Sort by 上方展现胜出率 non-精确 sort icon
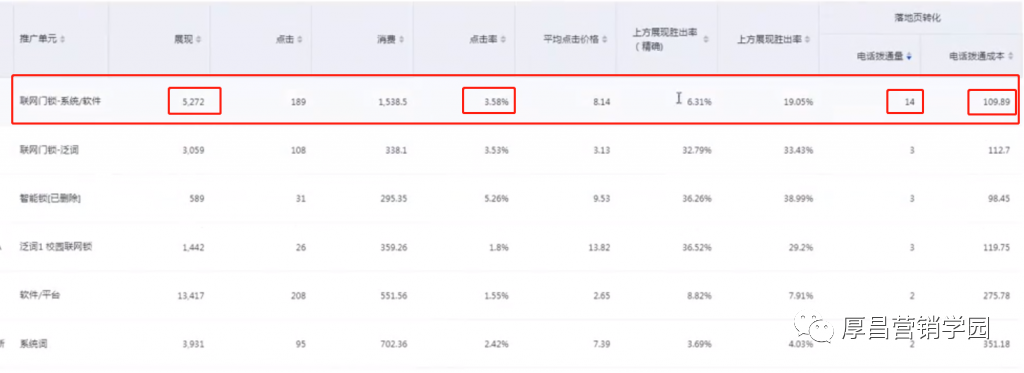Image resolution: width=1024 pixels, height=373 pixels. (808, 41)
